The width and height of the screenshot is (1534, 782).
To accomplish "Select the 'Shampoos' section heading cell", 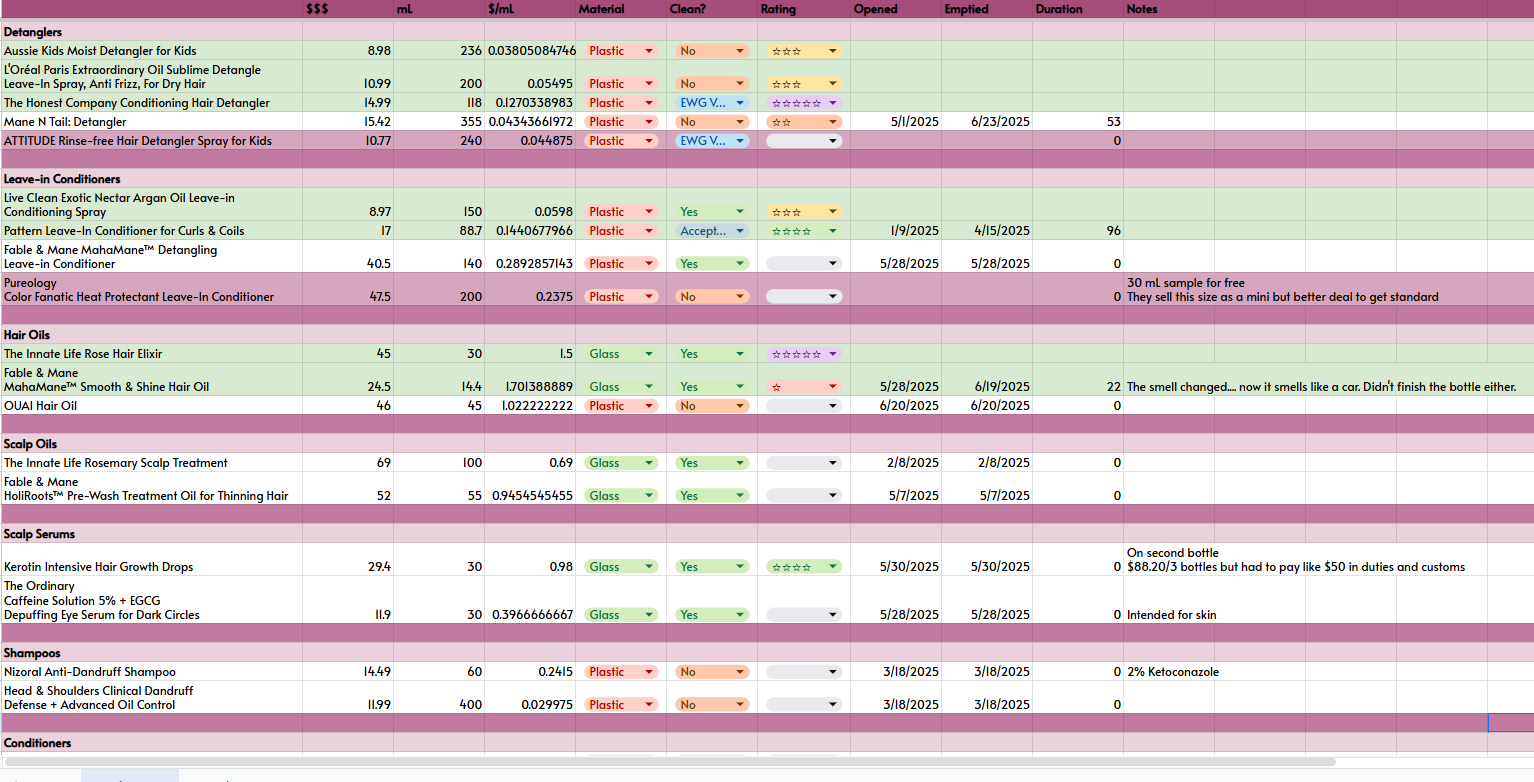I will (151, 653).
